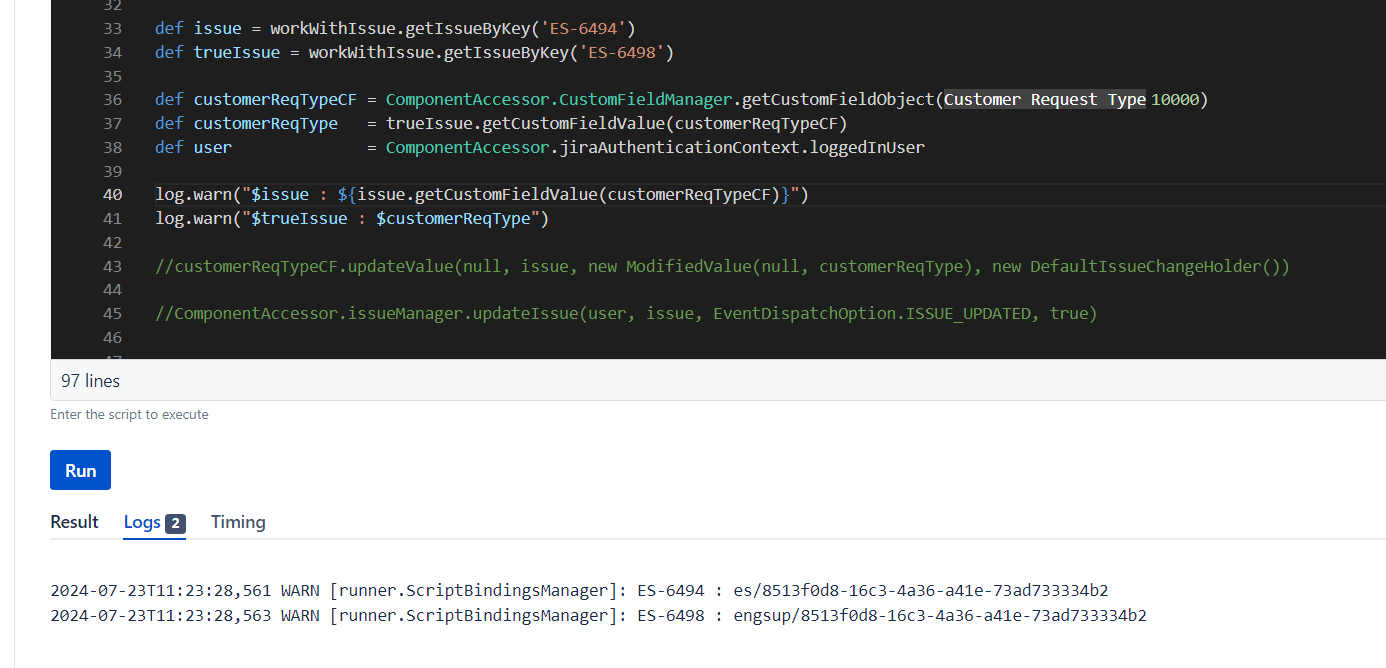Image resolution: width=1386 pixels, height=668 pixels.
Task: Click the log.warn $trueIssue line 41
Action: click(352, 218)
